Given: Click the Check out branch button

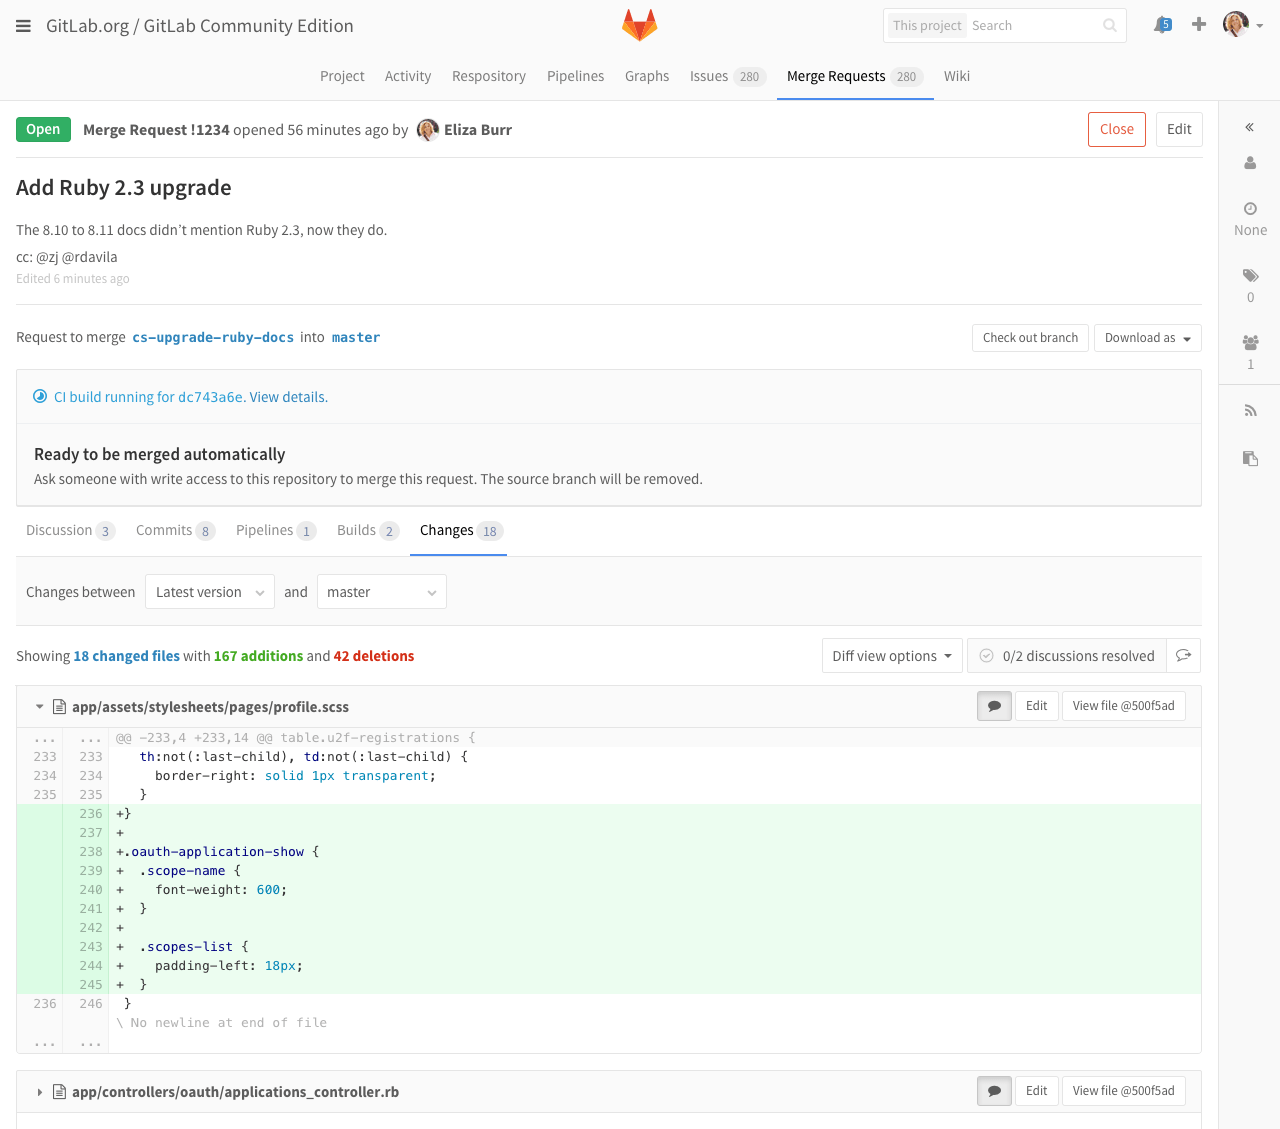Looking at the screenshot, I should pyautogui.click(x=1030, y=337).
